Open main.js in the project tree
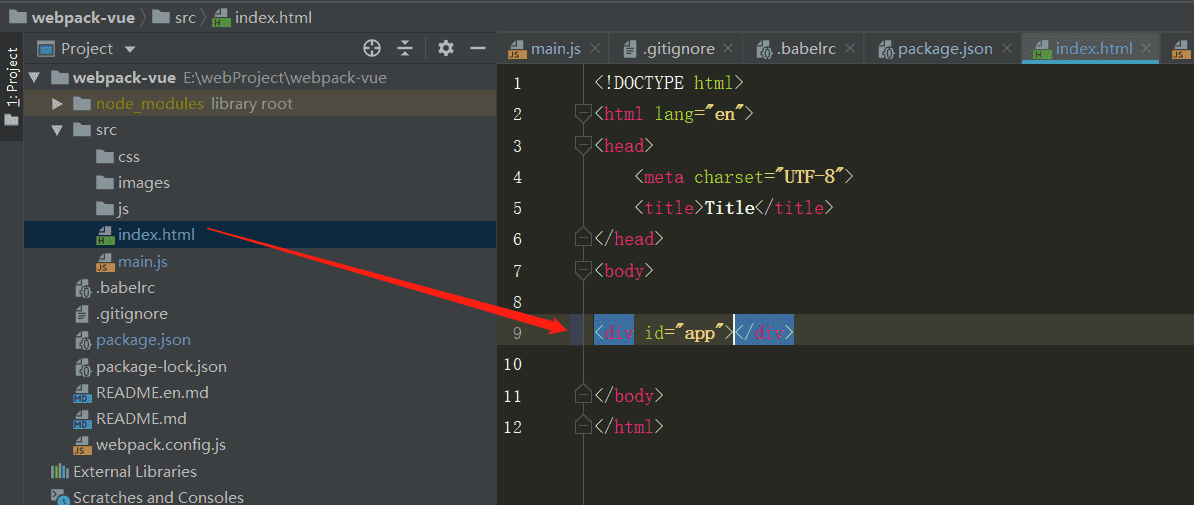1194x505 pixels. [132, 262]
